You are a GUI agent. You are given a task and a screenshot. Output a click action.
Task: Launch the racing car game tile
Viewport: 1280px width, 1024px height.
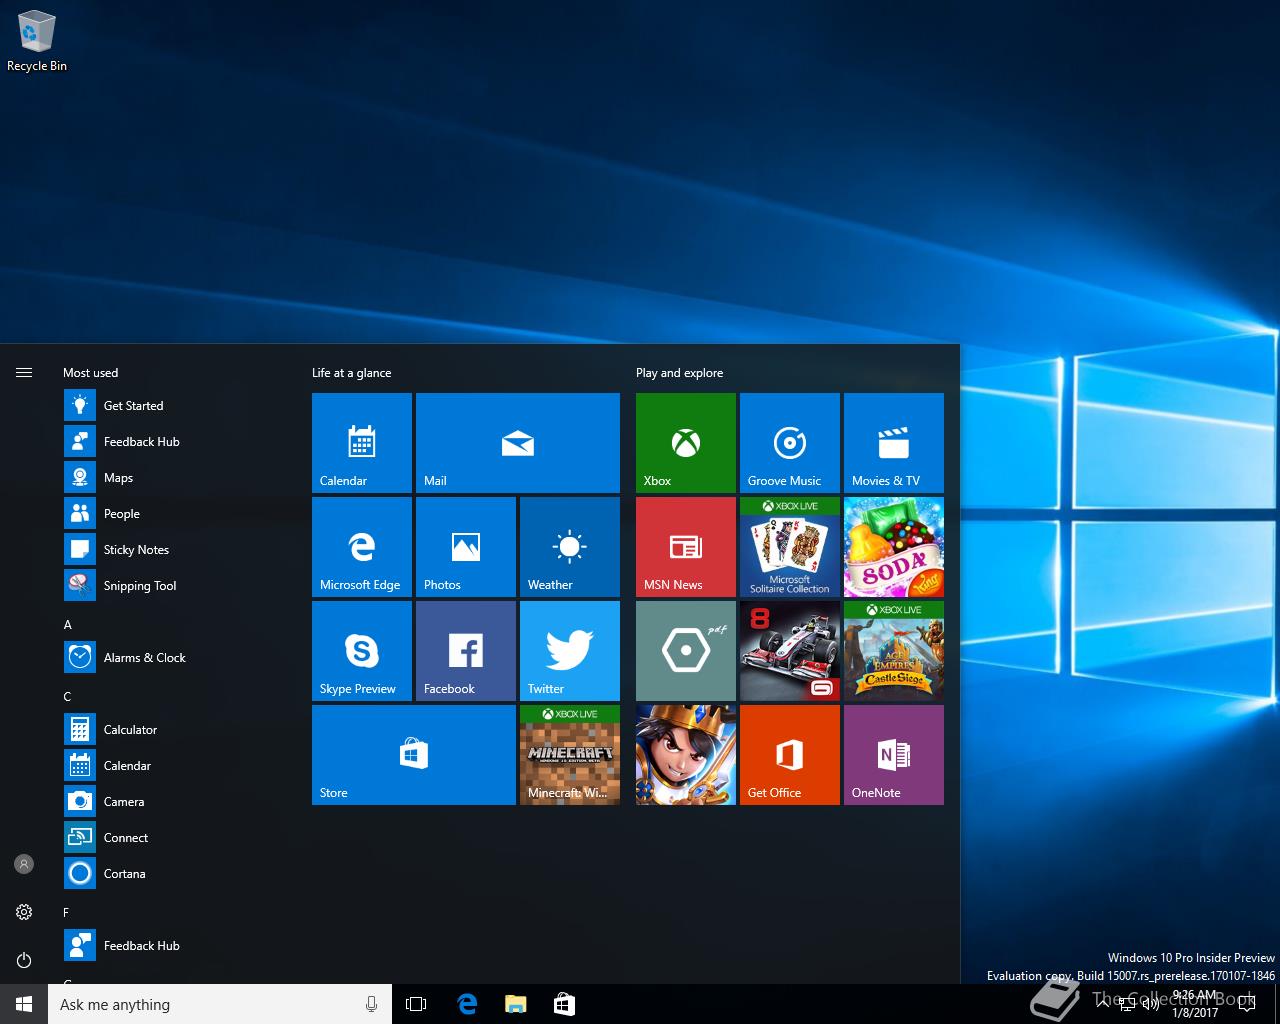(790, 651)
